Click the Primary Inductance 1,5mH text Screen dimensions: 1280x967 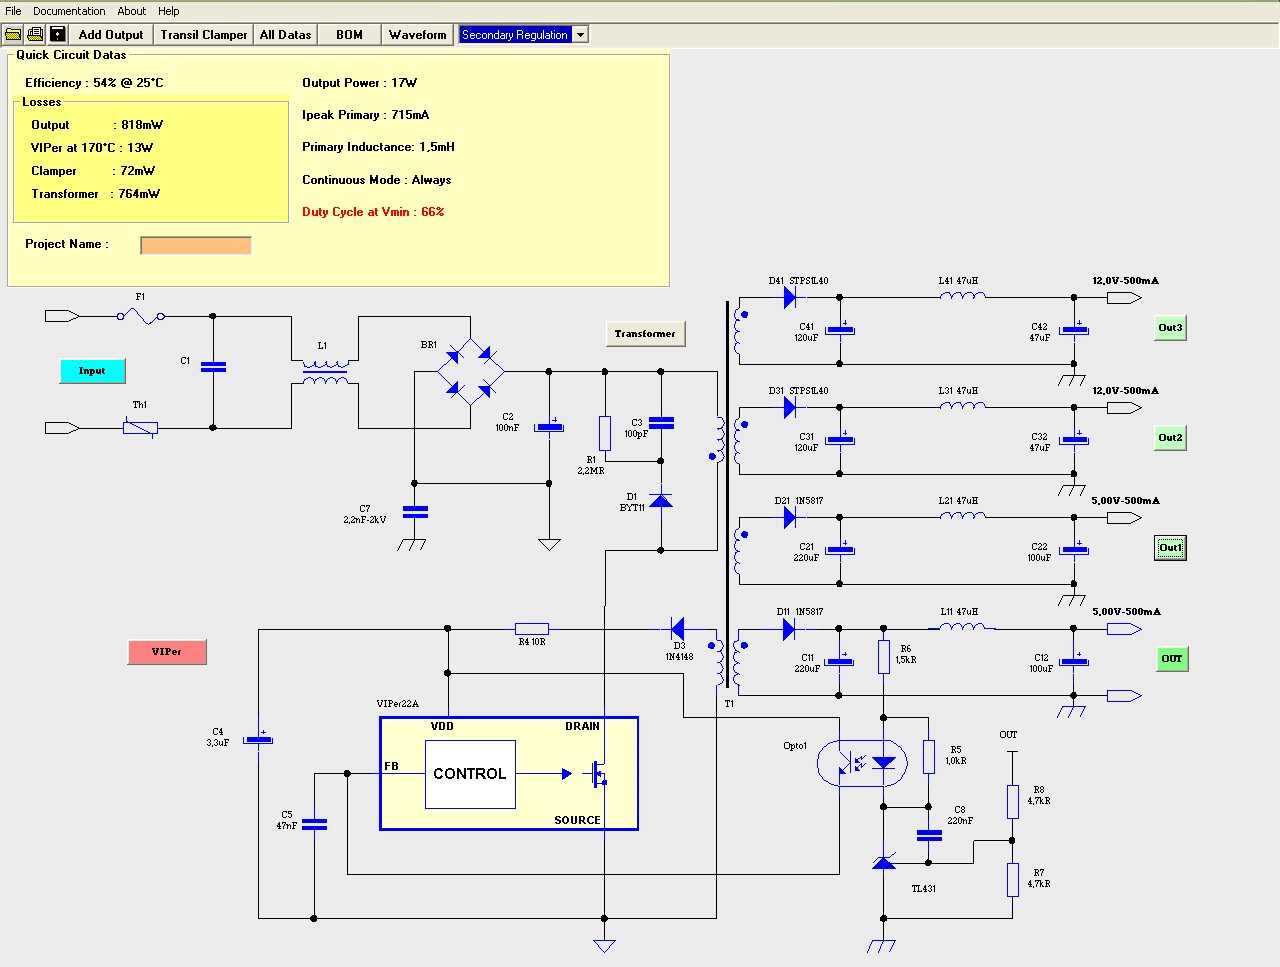point(378,147)
